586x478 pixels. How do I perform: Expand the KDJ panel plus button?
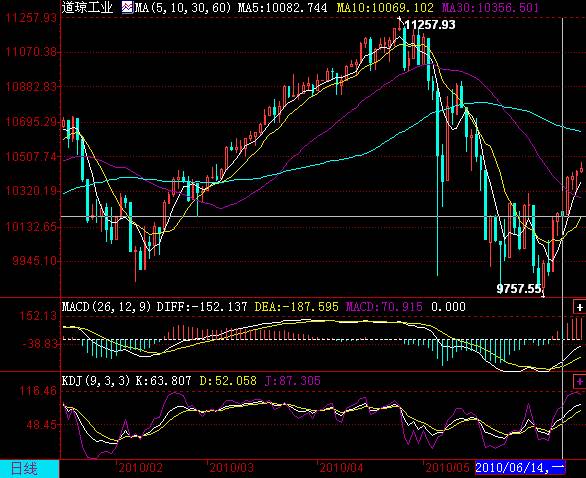coord(580,382)
